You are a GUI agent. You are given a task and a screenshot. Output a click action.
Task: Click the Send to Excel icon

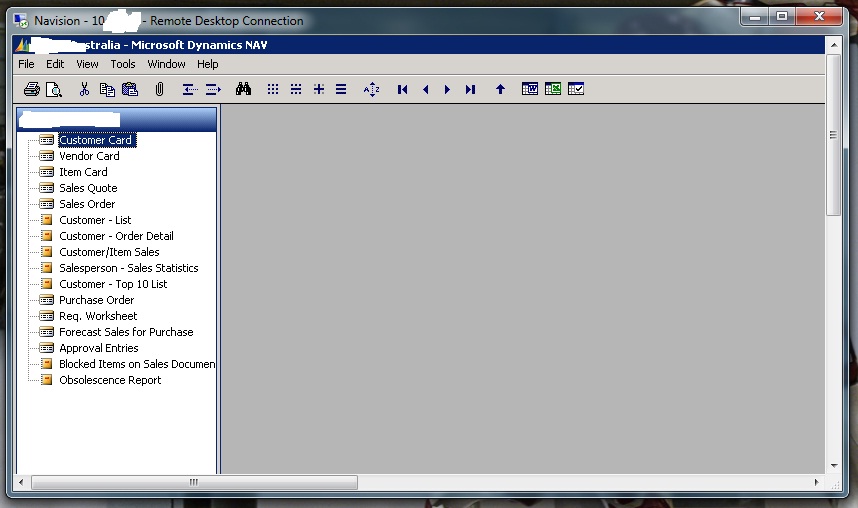coord(553,89)
